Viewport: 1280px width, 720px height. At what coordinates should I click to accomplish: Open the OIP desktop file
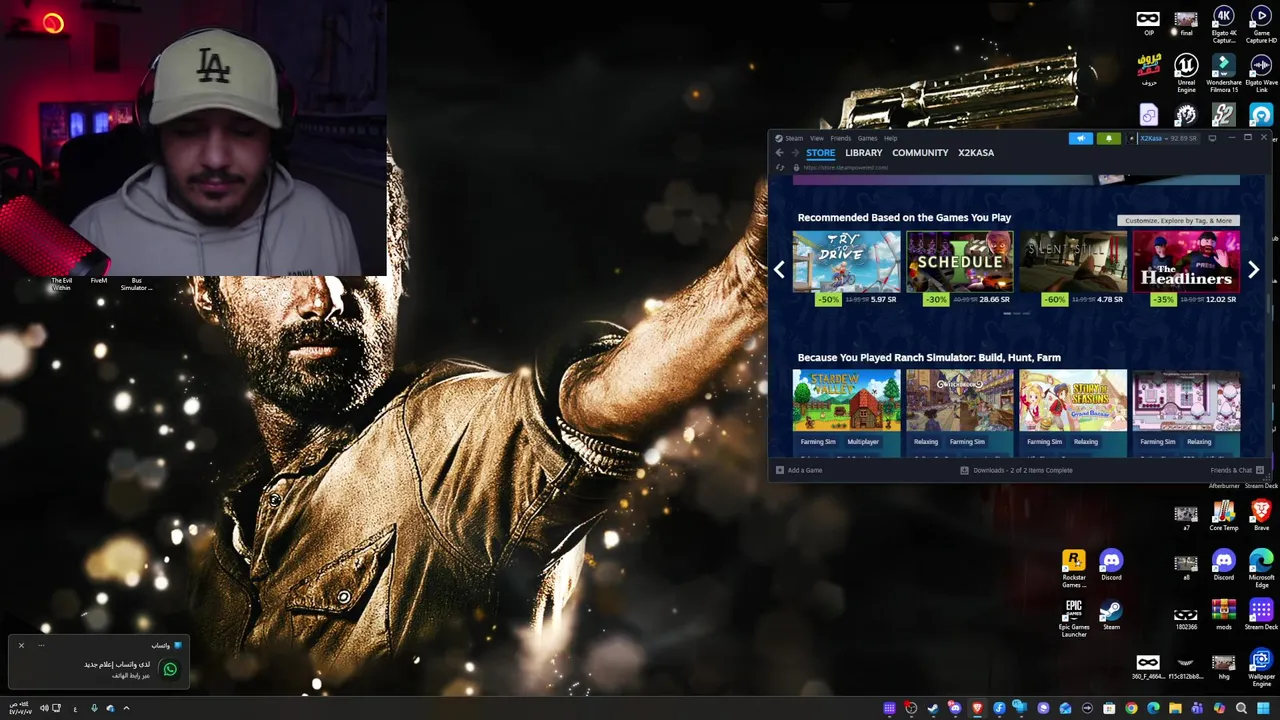(1148, 23)
